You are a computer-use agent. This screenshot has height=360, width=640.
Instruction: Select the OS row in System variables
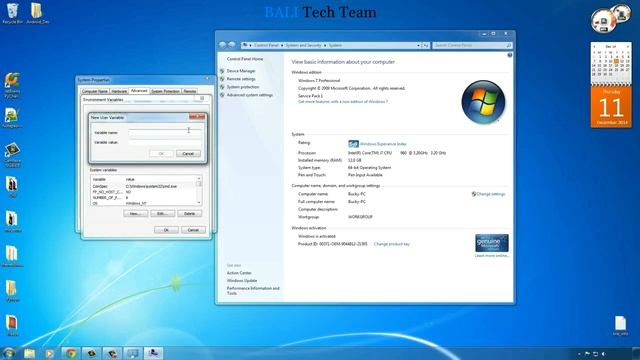coord(144,203)
